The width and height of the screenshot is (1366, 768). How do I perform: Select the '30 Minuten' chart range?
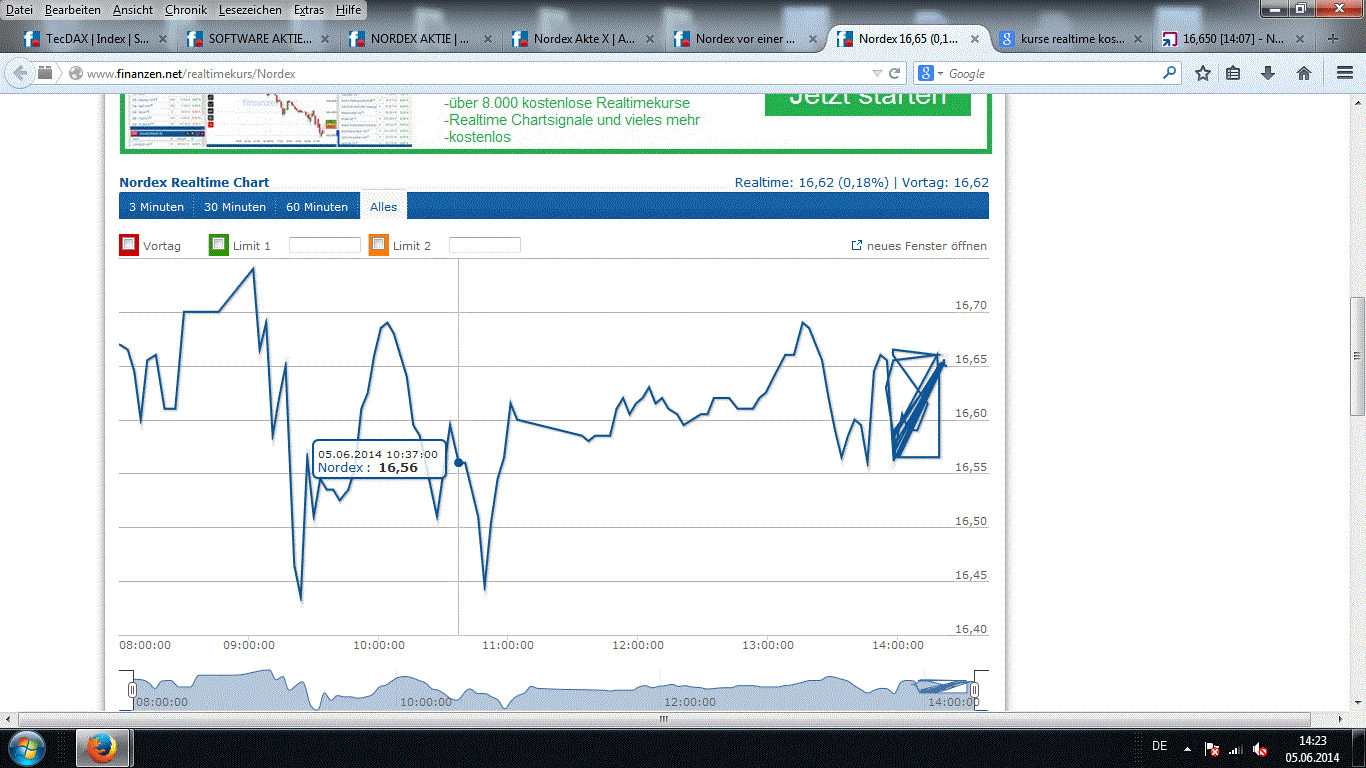(235, 207)
